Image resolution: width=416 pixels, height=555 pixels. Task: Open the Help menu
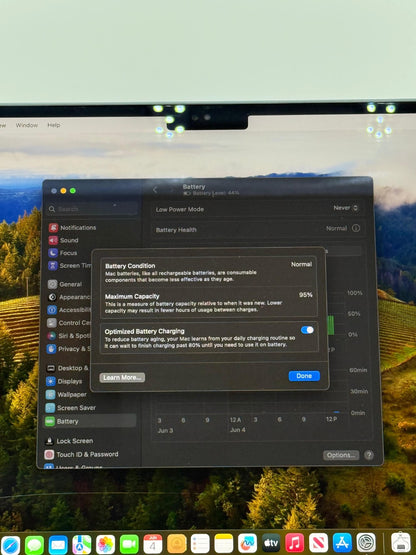pos(53,125)
